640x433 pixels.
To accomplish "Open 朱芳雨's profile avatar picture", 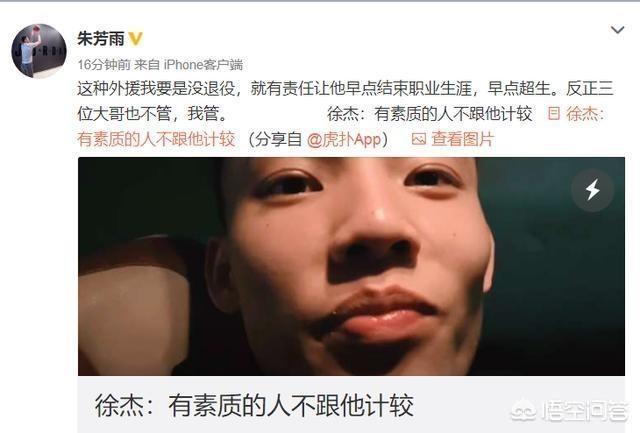I will (x=39, y=51).
